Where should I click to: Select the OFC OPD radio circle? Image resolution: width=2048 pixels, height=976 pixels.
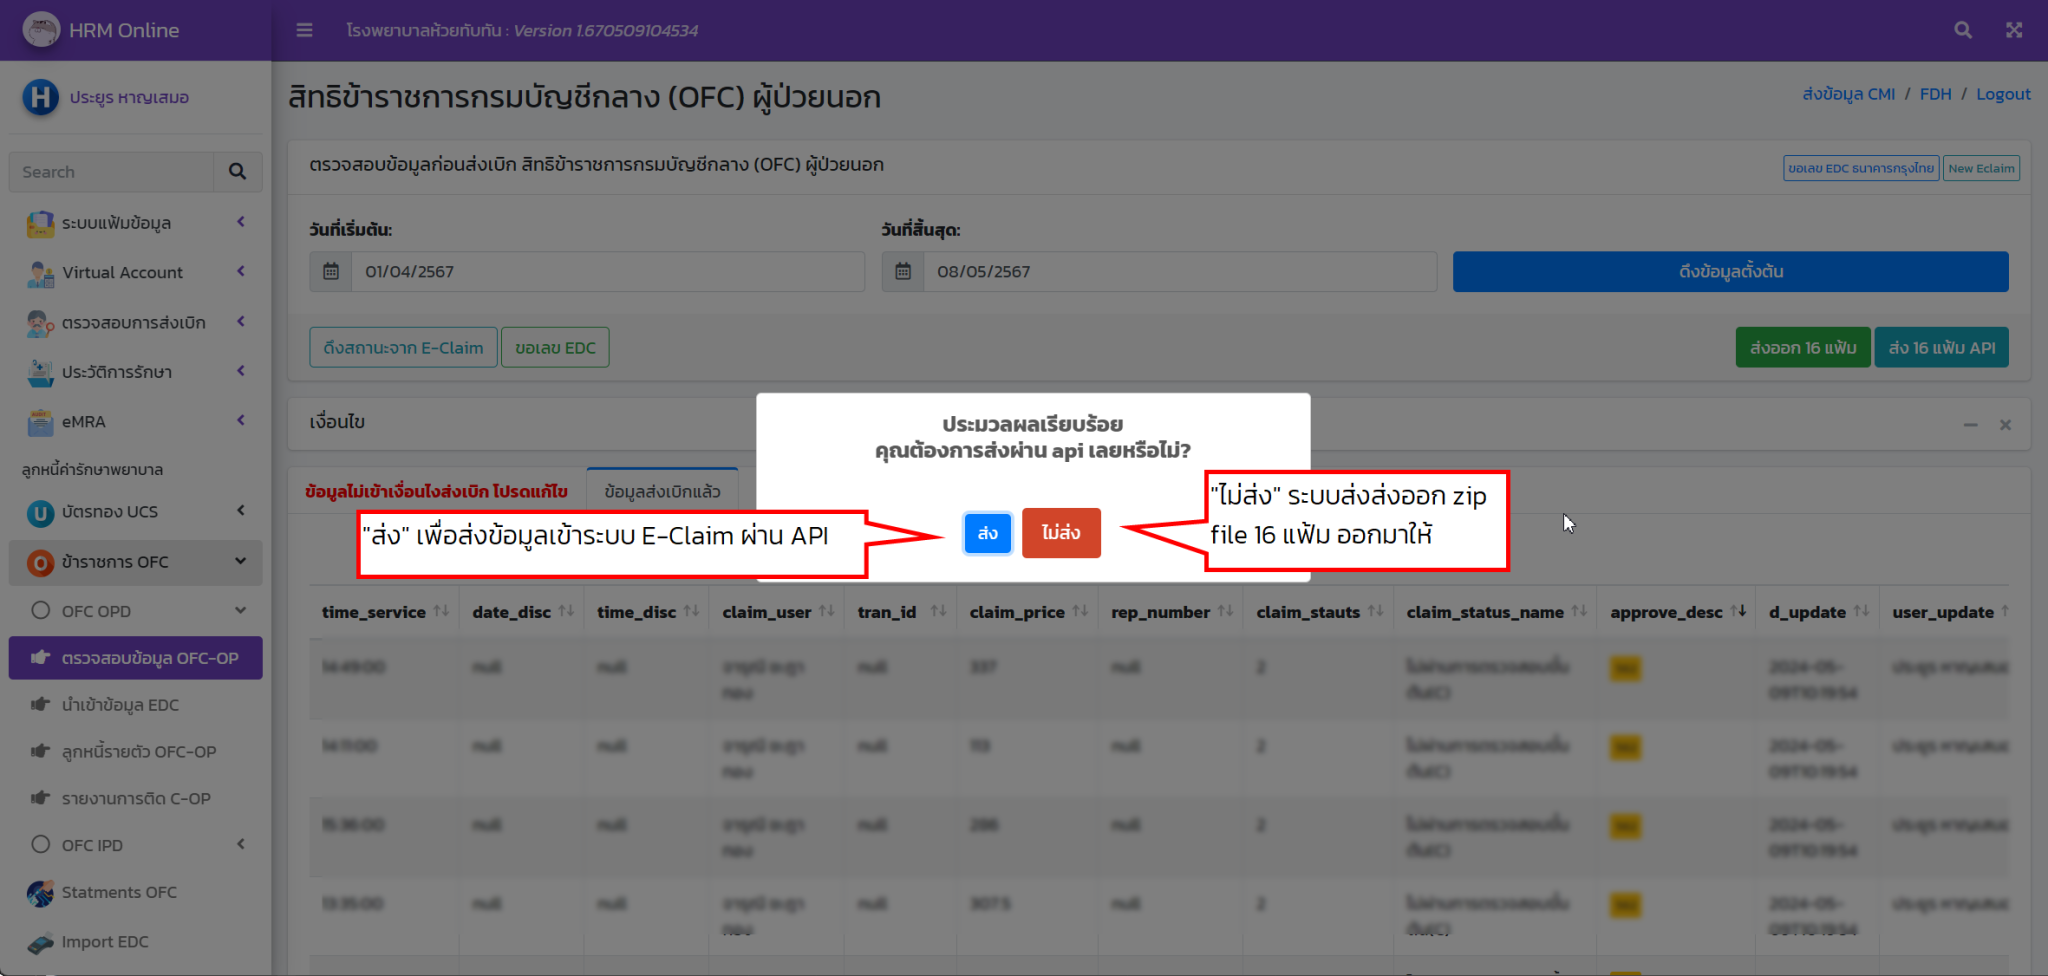41,611
